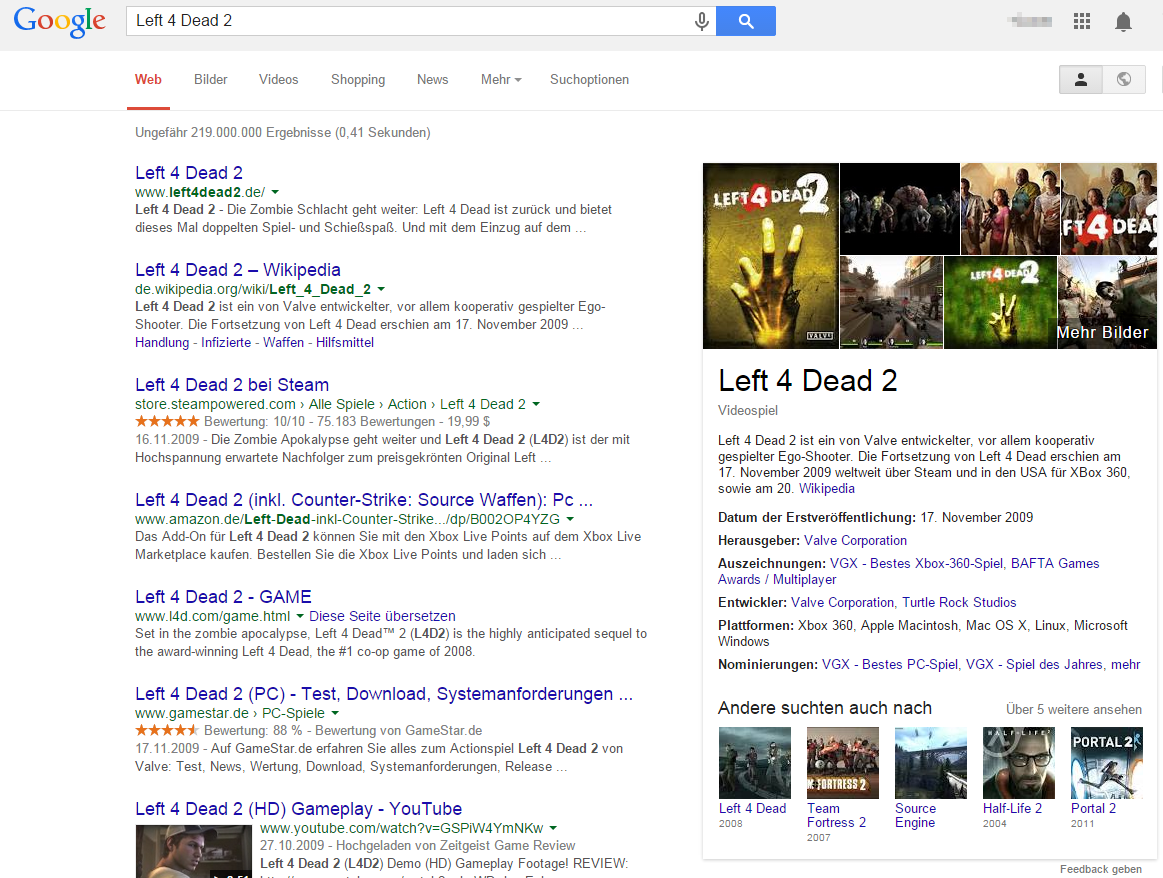Open VGX - Bestes Xbox-360-Spiel link

tap(916, 564)
